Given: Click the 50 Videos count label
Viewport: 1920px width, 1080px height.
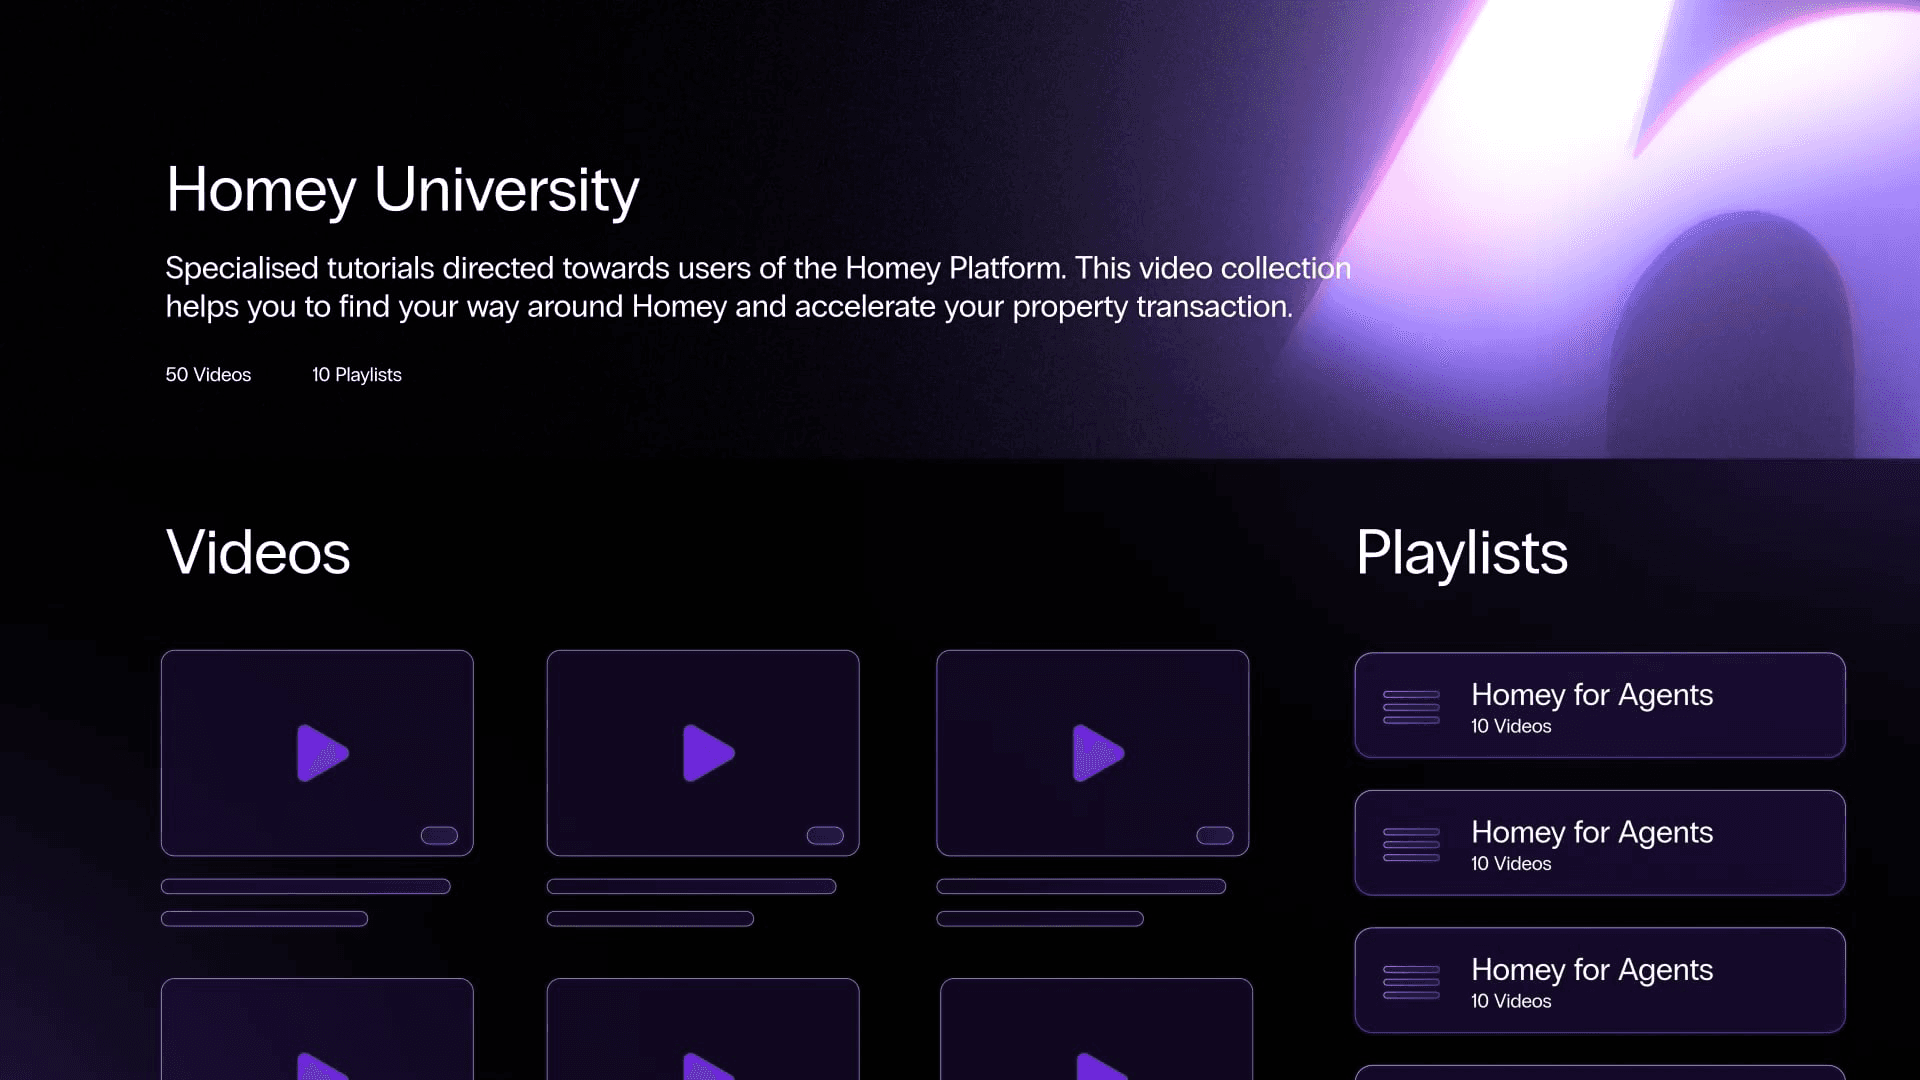Looking at the screenshot, I should coord(208,375).
